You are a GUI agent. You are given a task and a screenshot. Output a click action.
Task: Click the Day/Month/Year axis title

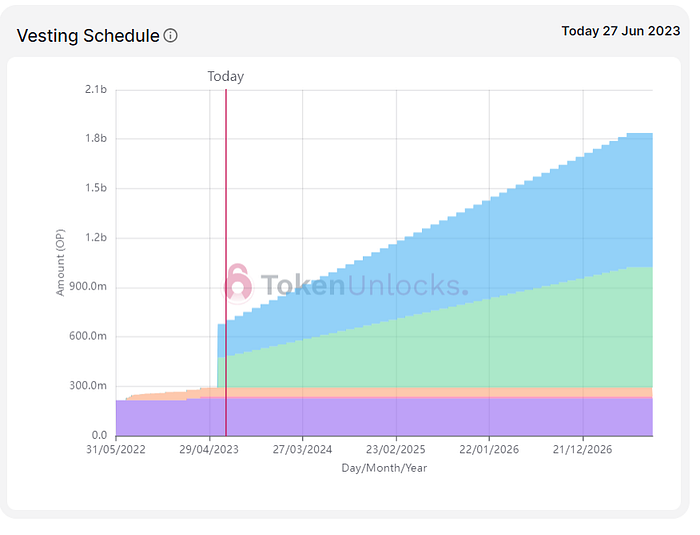pos(384,467)
